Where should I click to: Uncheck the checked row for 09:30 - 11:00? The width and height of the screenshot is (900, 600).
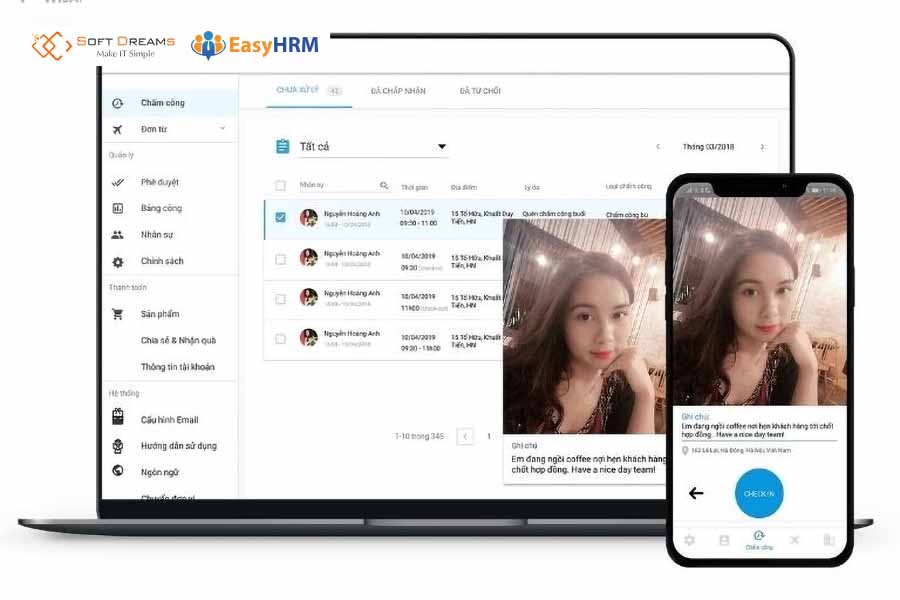click(x=280, y=217)
